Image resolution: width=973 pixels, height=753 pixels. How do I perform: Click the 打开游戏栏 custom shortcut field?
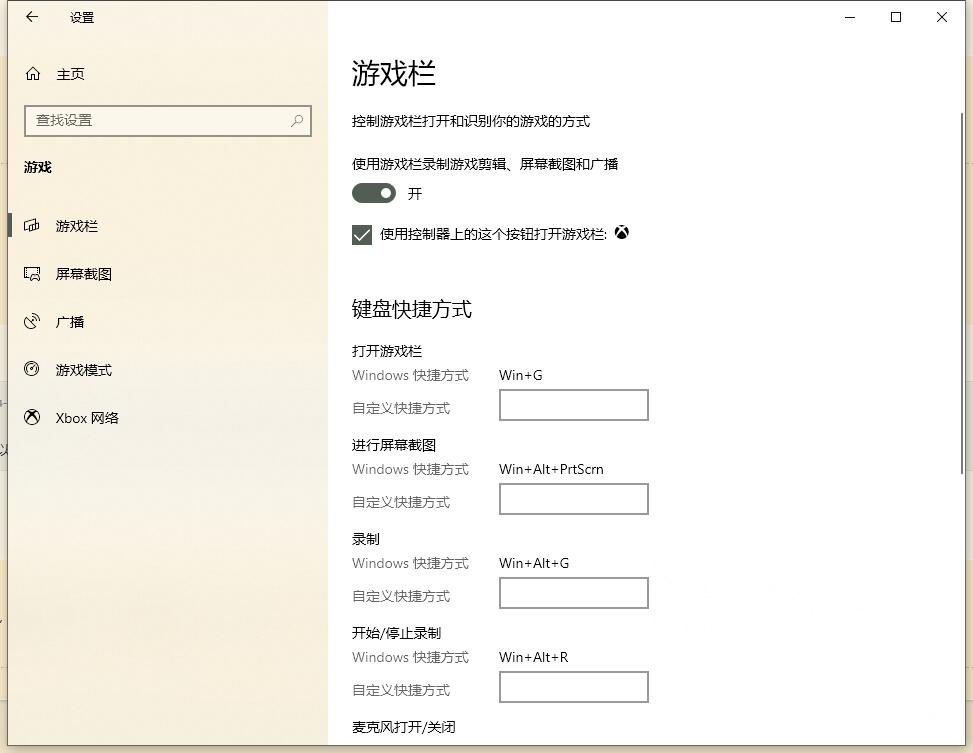573,404
